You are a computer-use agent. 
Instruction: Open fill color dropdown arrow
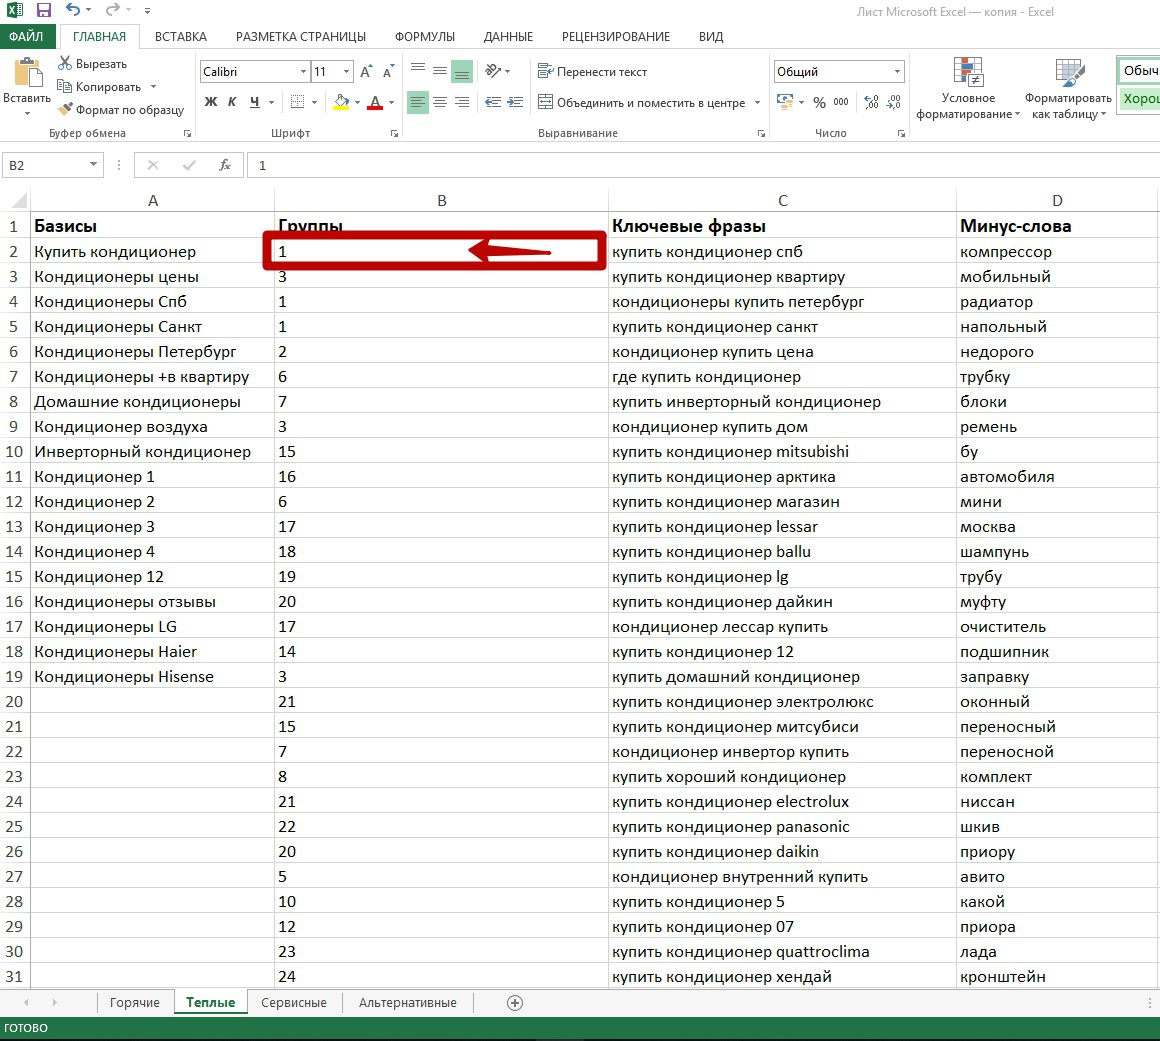tap(357, 102)
